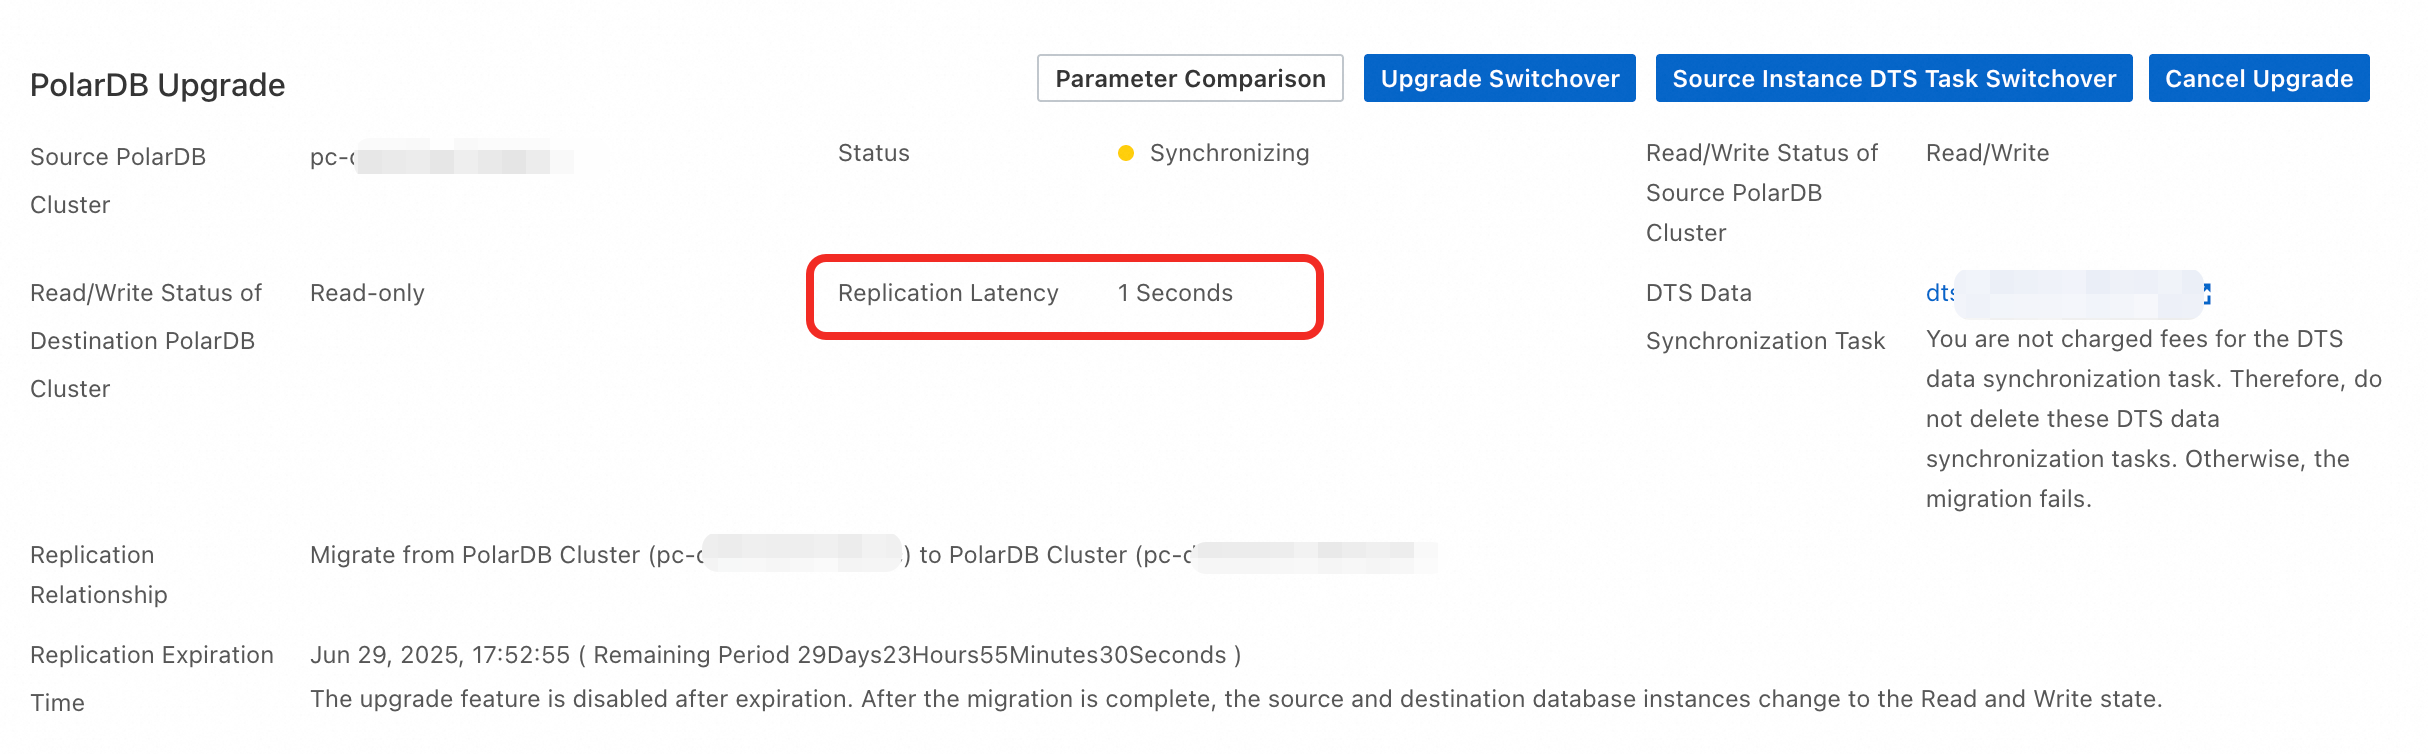Click the Synchronizing status text
Image resolution: width=2428 pixels, height=754 pixels.
click(x=1229, y=153)
